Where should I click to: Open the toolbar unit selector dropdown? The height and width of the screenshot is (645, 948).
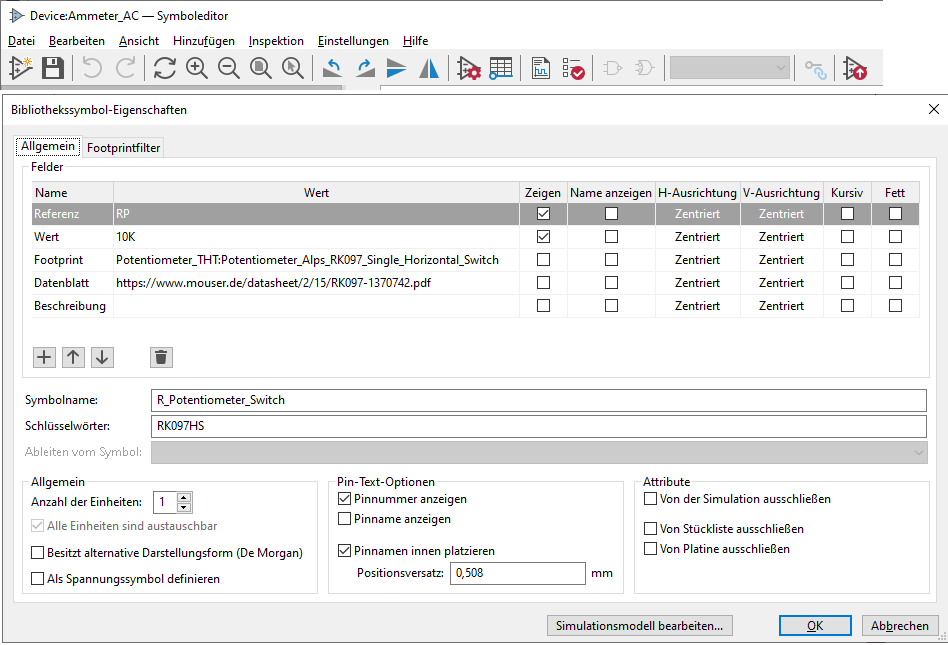pos(730,68)
